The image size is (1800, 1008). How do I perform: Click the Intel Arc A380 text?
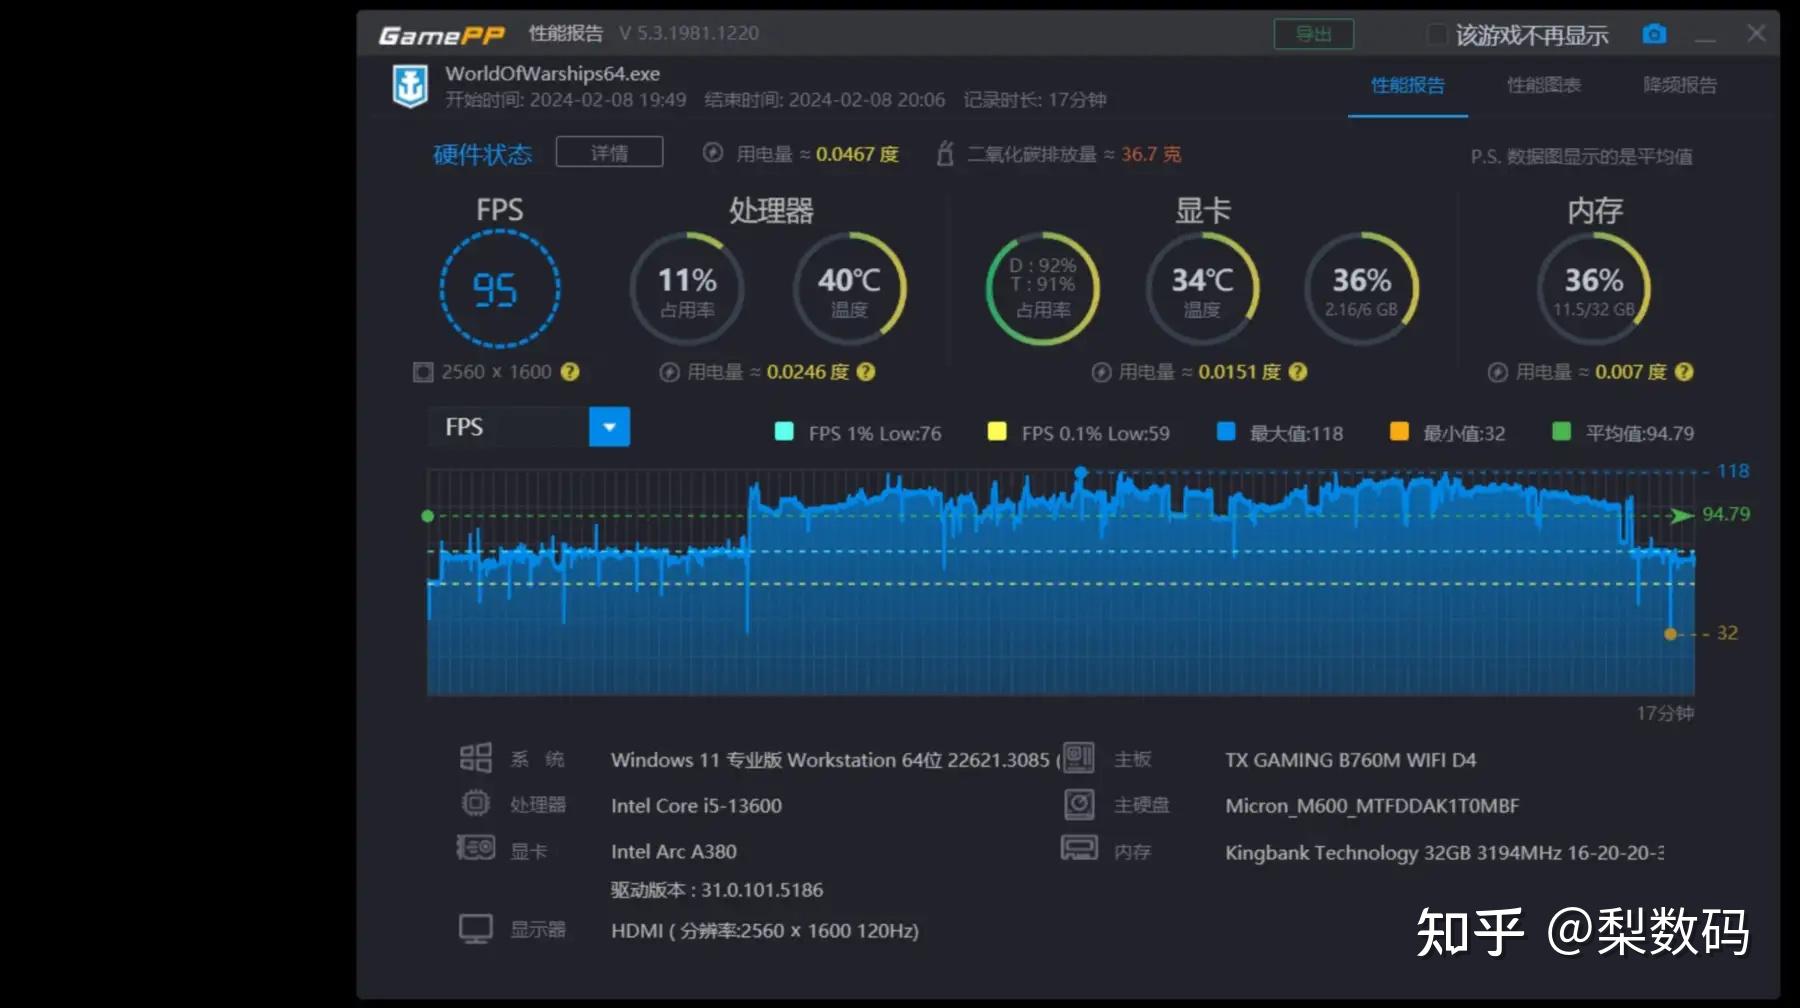point(673,851)
